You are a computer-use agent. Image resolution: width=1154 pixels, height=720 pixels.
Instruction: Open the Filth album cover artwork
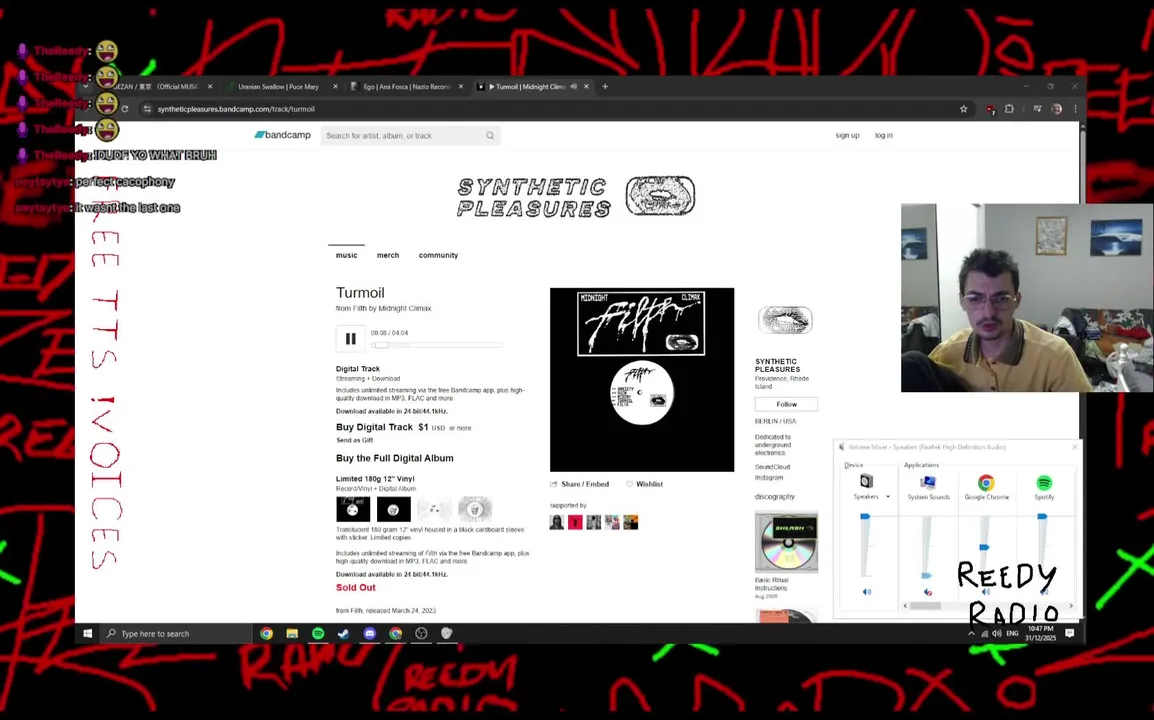(642, 380)
